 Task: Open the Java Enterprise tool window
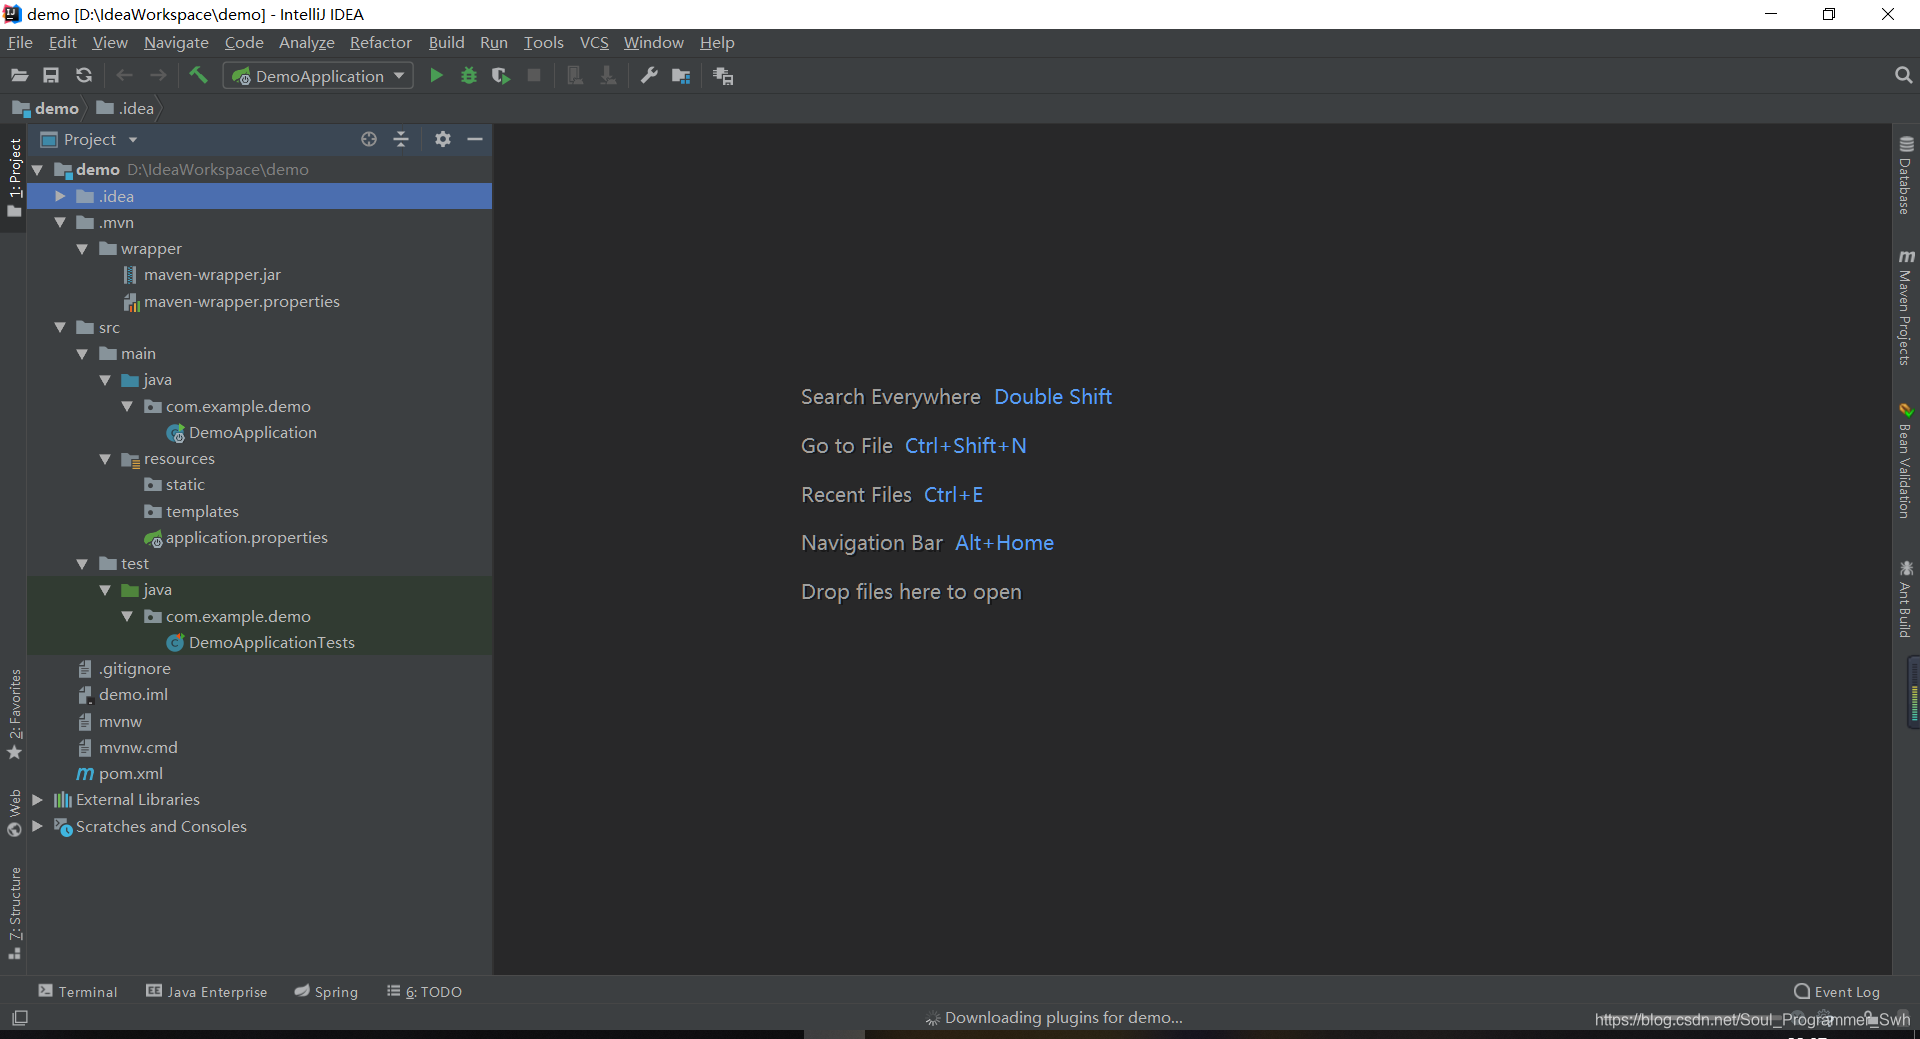(x=207, y=992)
